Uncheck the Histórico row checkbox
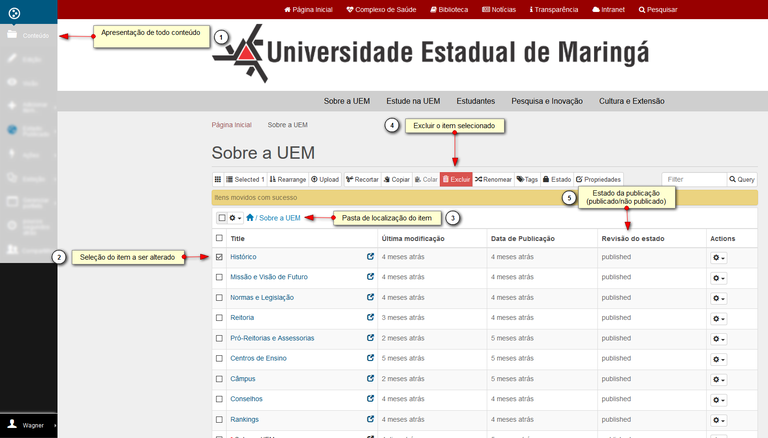 pyautogui.click(x=220, y=257)
